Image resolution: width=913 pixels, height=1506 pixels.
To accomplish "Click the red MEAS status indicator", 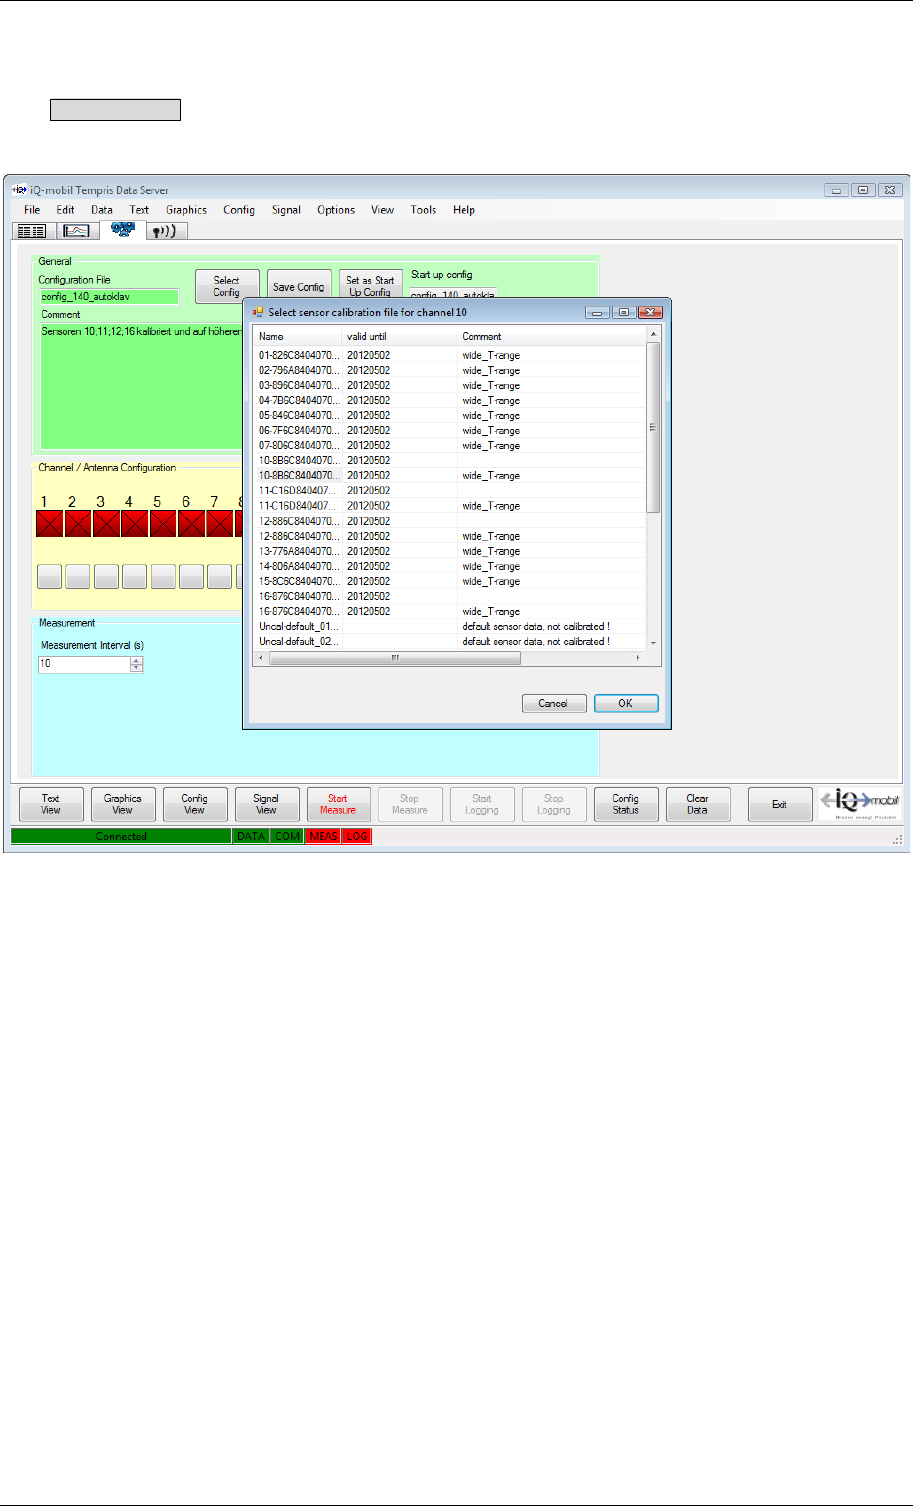I will coord(324,836).
